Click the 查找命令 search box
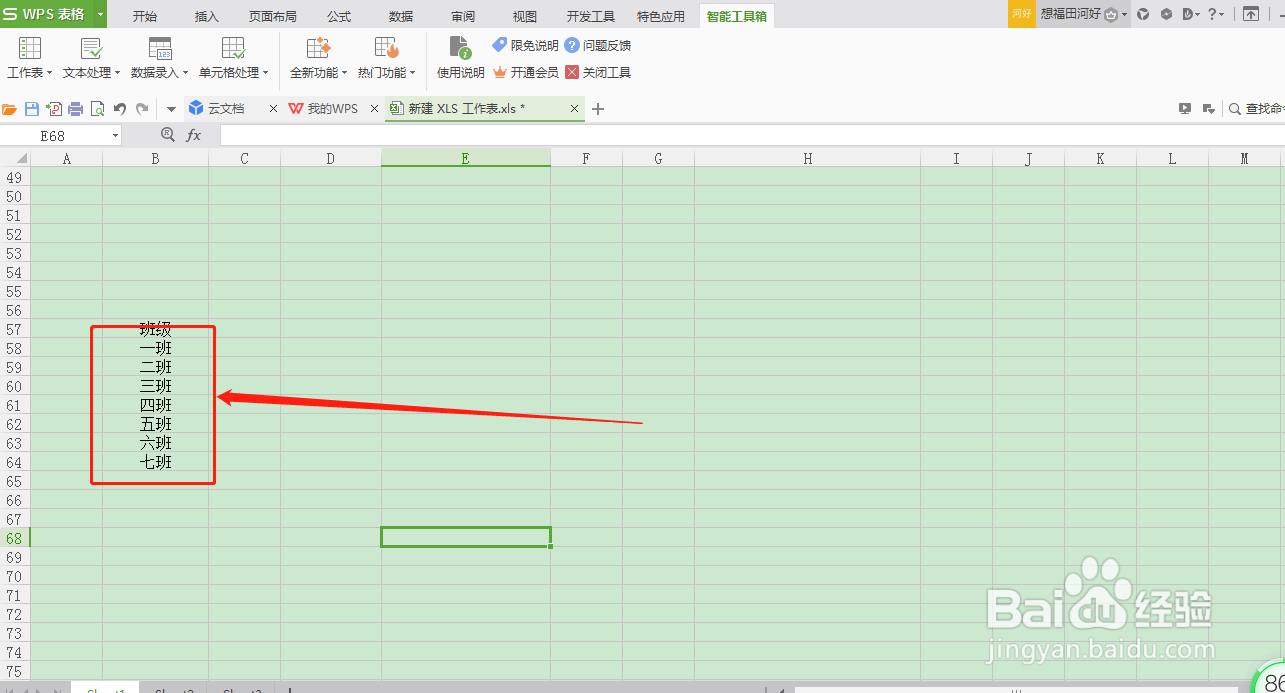Image resolution: width=1285 pixels, height=693 pixels. tap(1257, 109)
